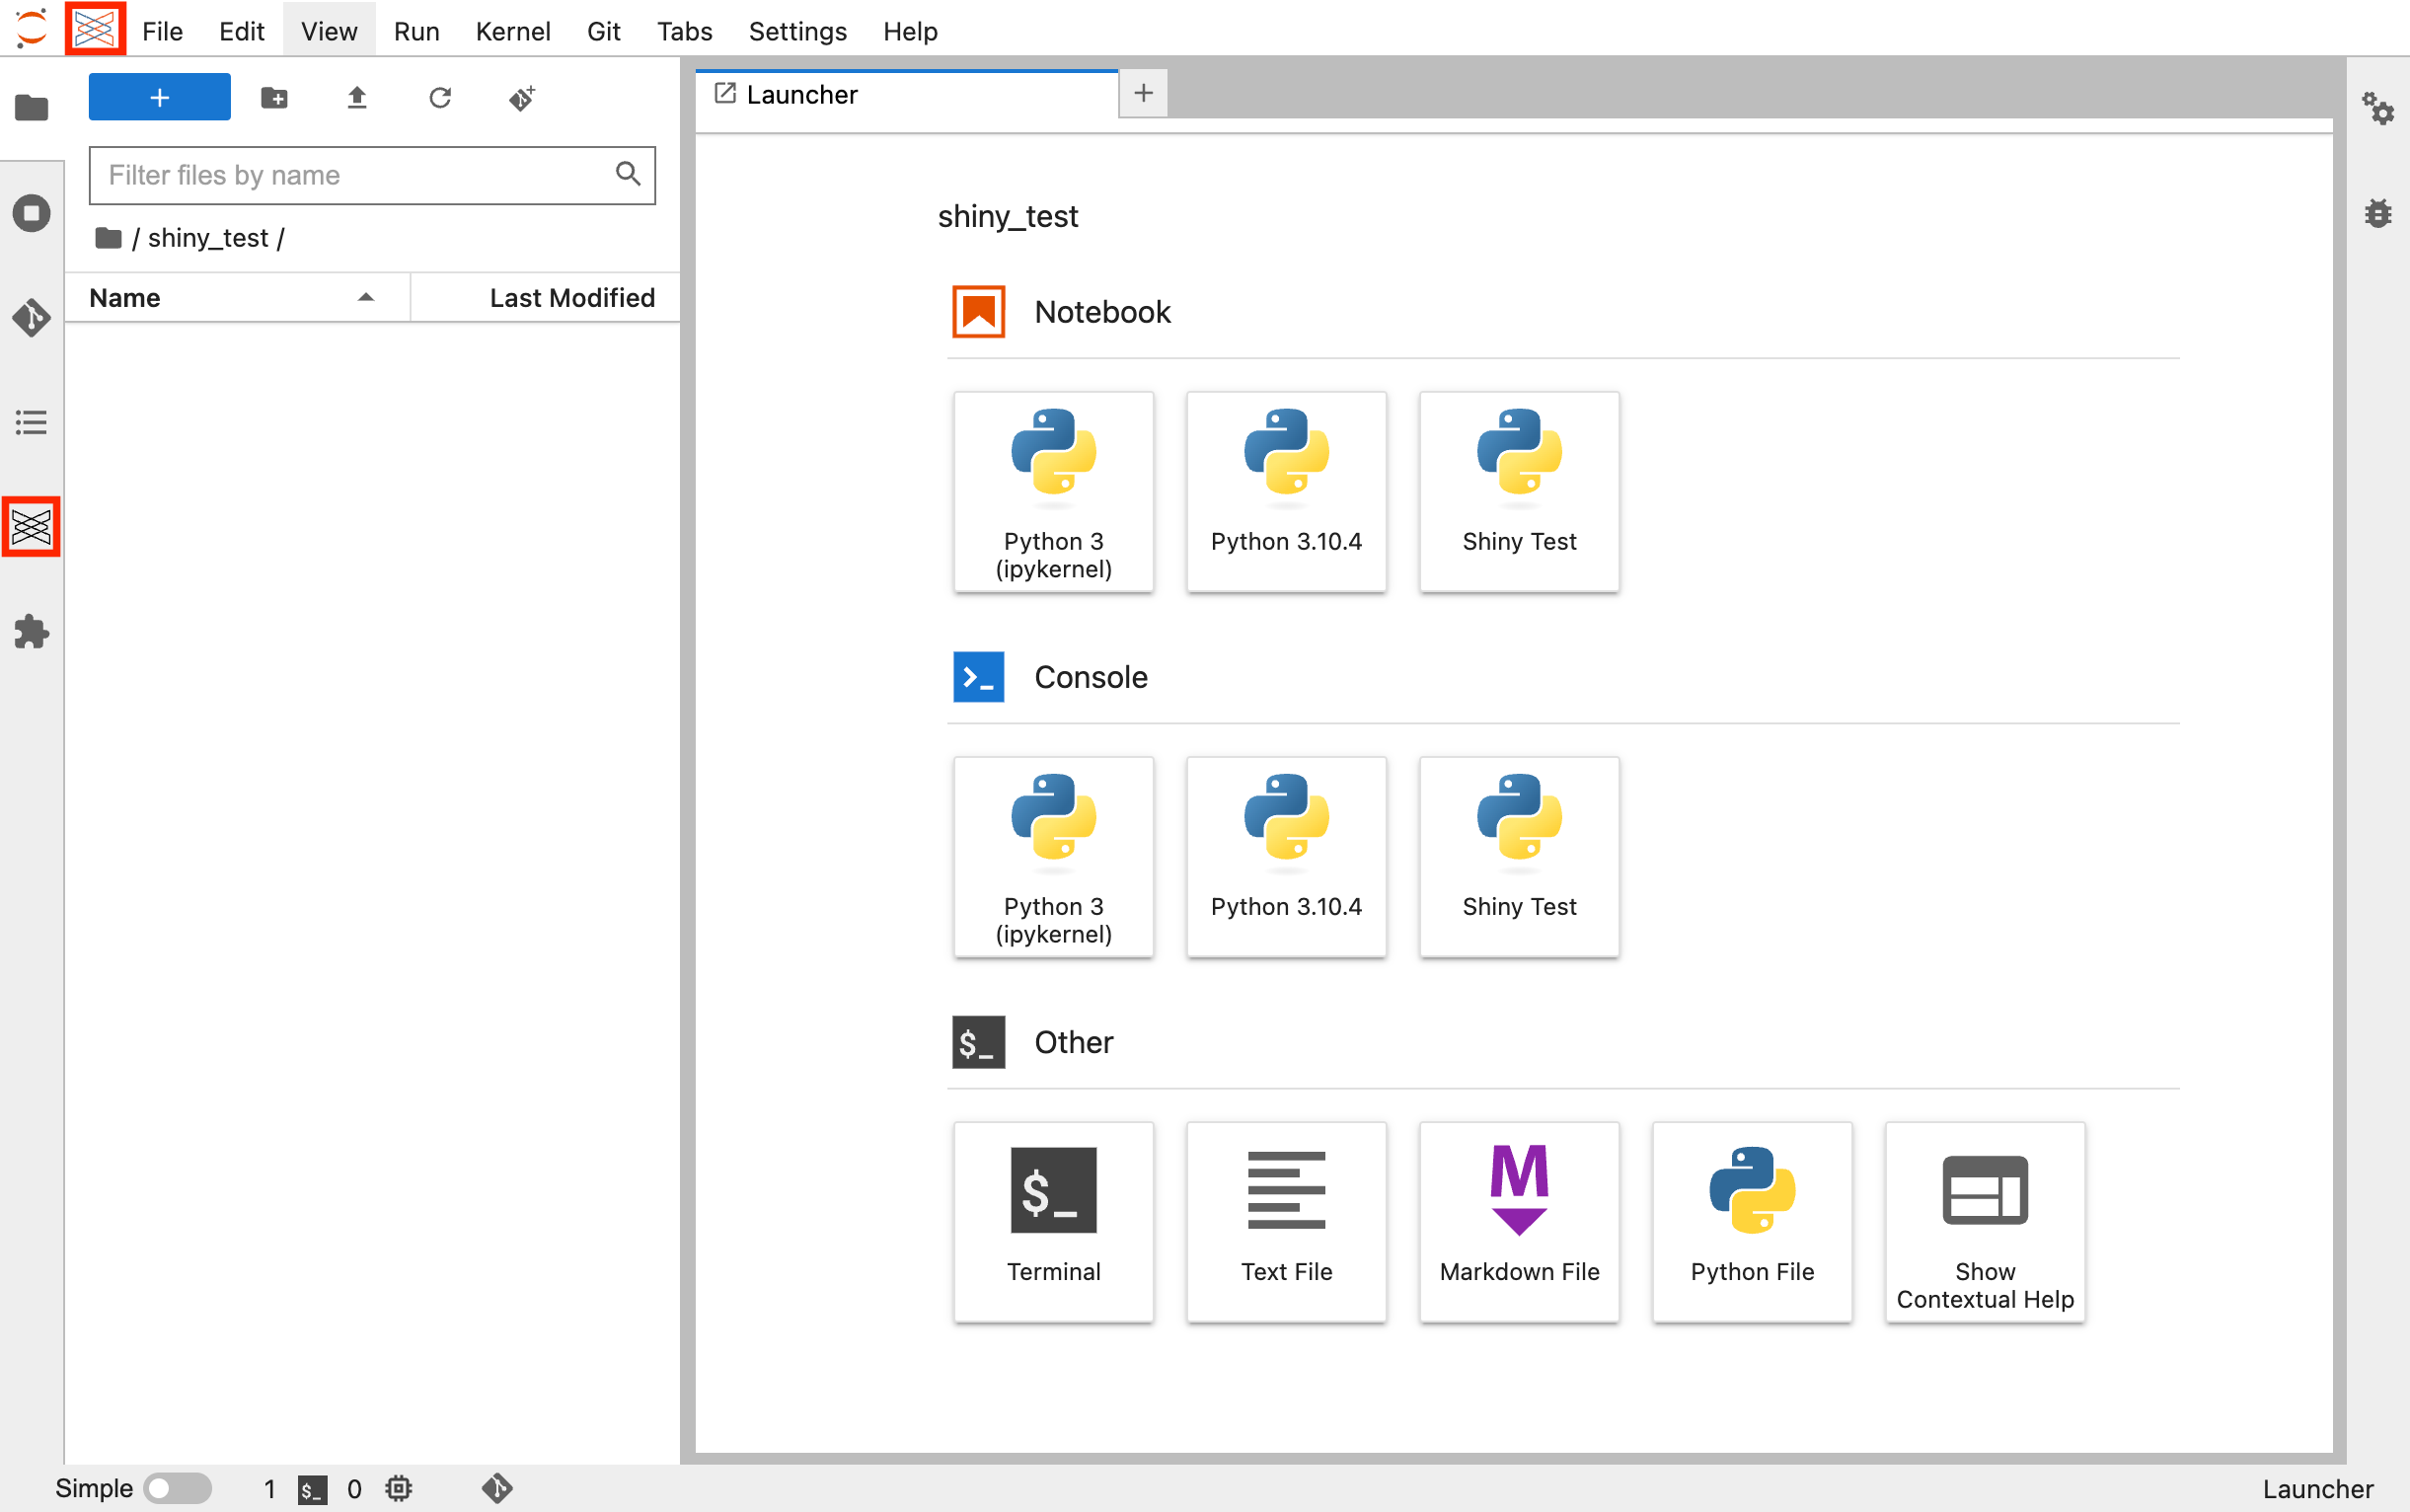Open a new Python File
This screenshot has width=2410, height=1512.
pos(1750,1209)
